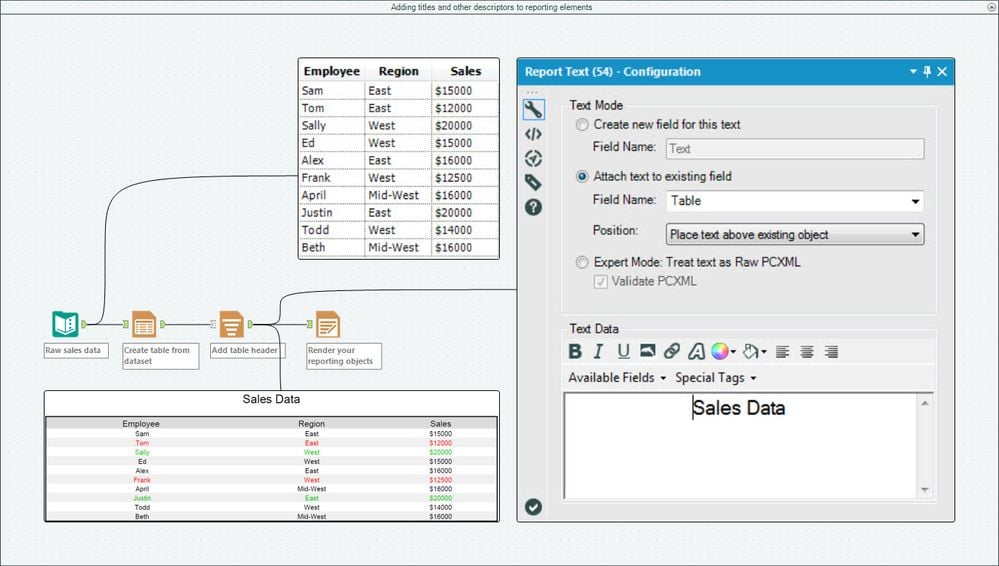Pin the Configuration panel
Image resolution: width=999 pixels, height=566 pixels.
[927, 71]
